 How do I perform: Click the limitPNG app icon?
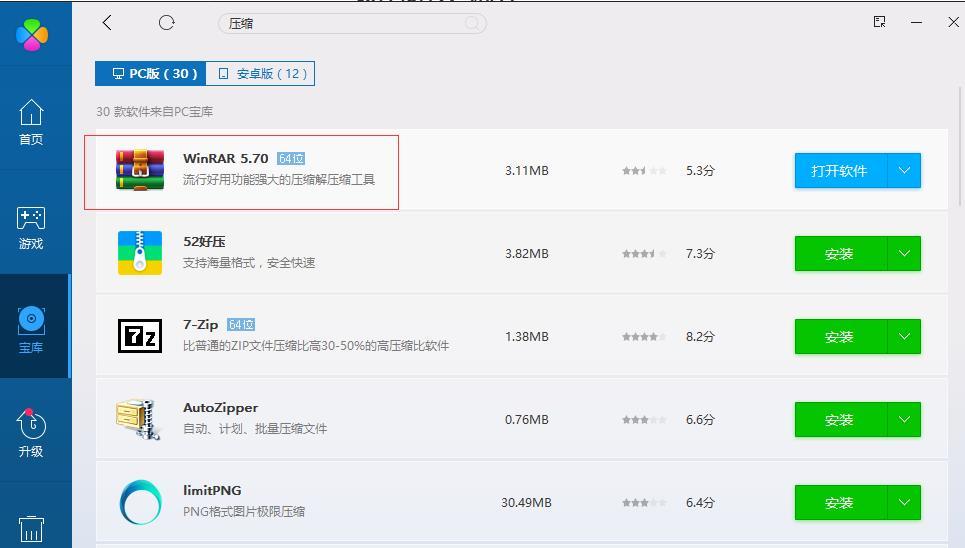140,502
